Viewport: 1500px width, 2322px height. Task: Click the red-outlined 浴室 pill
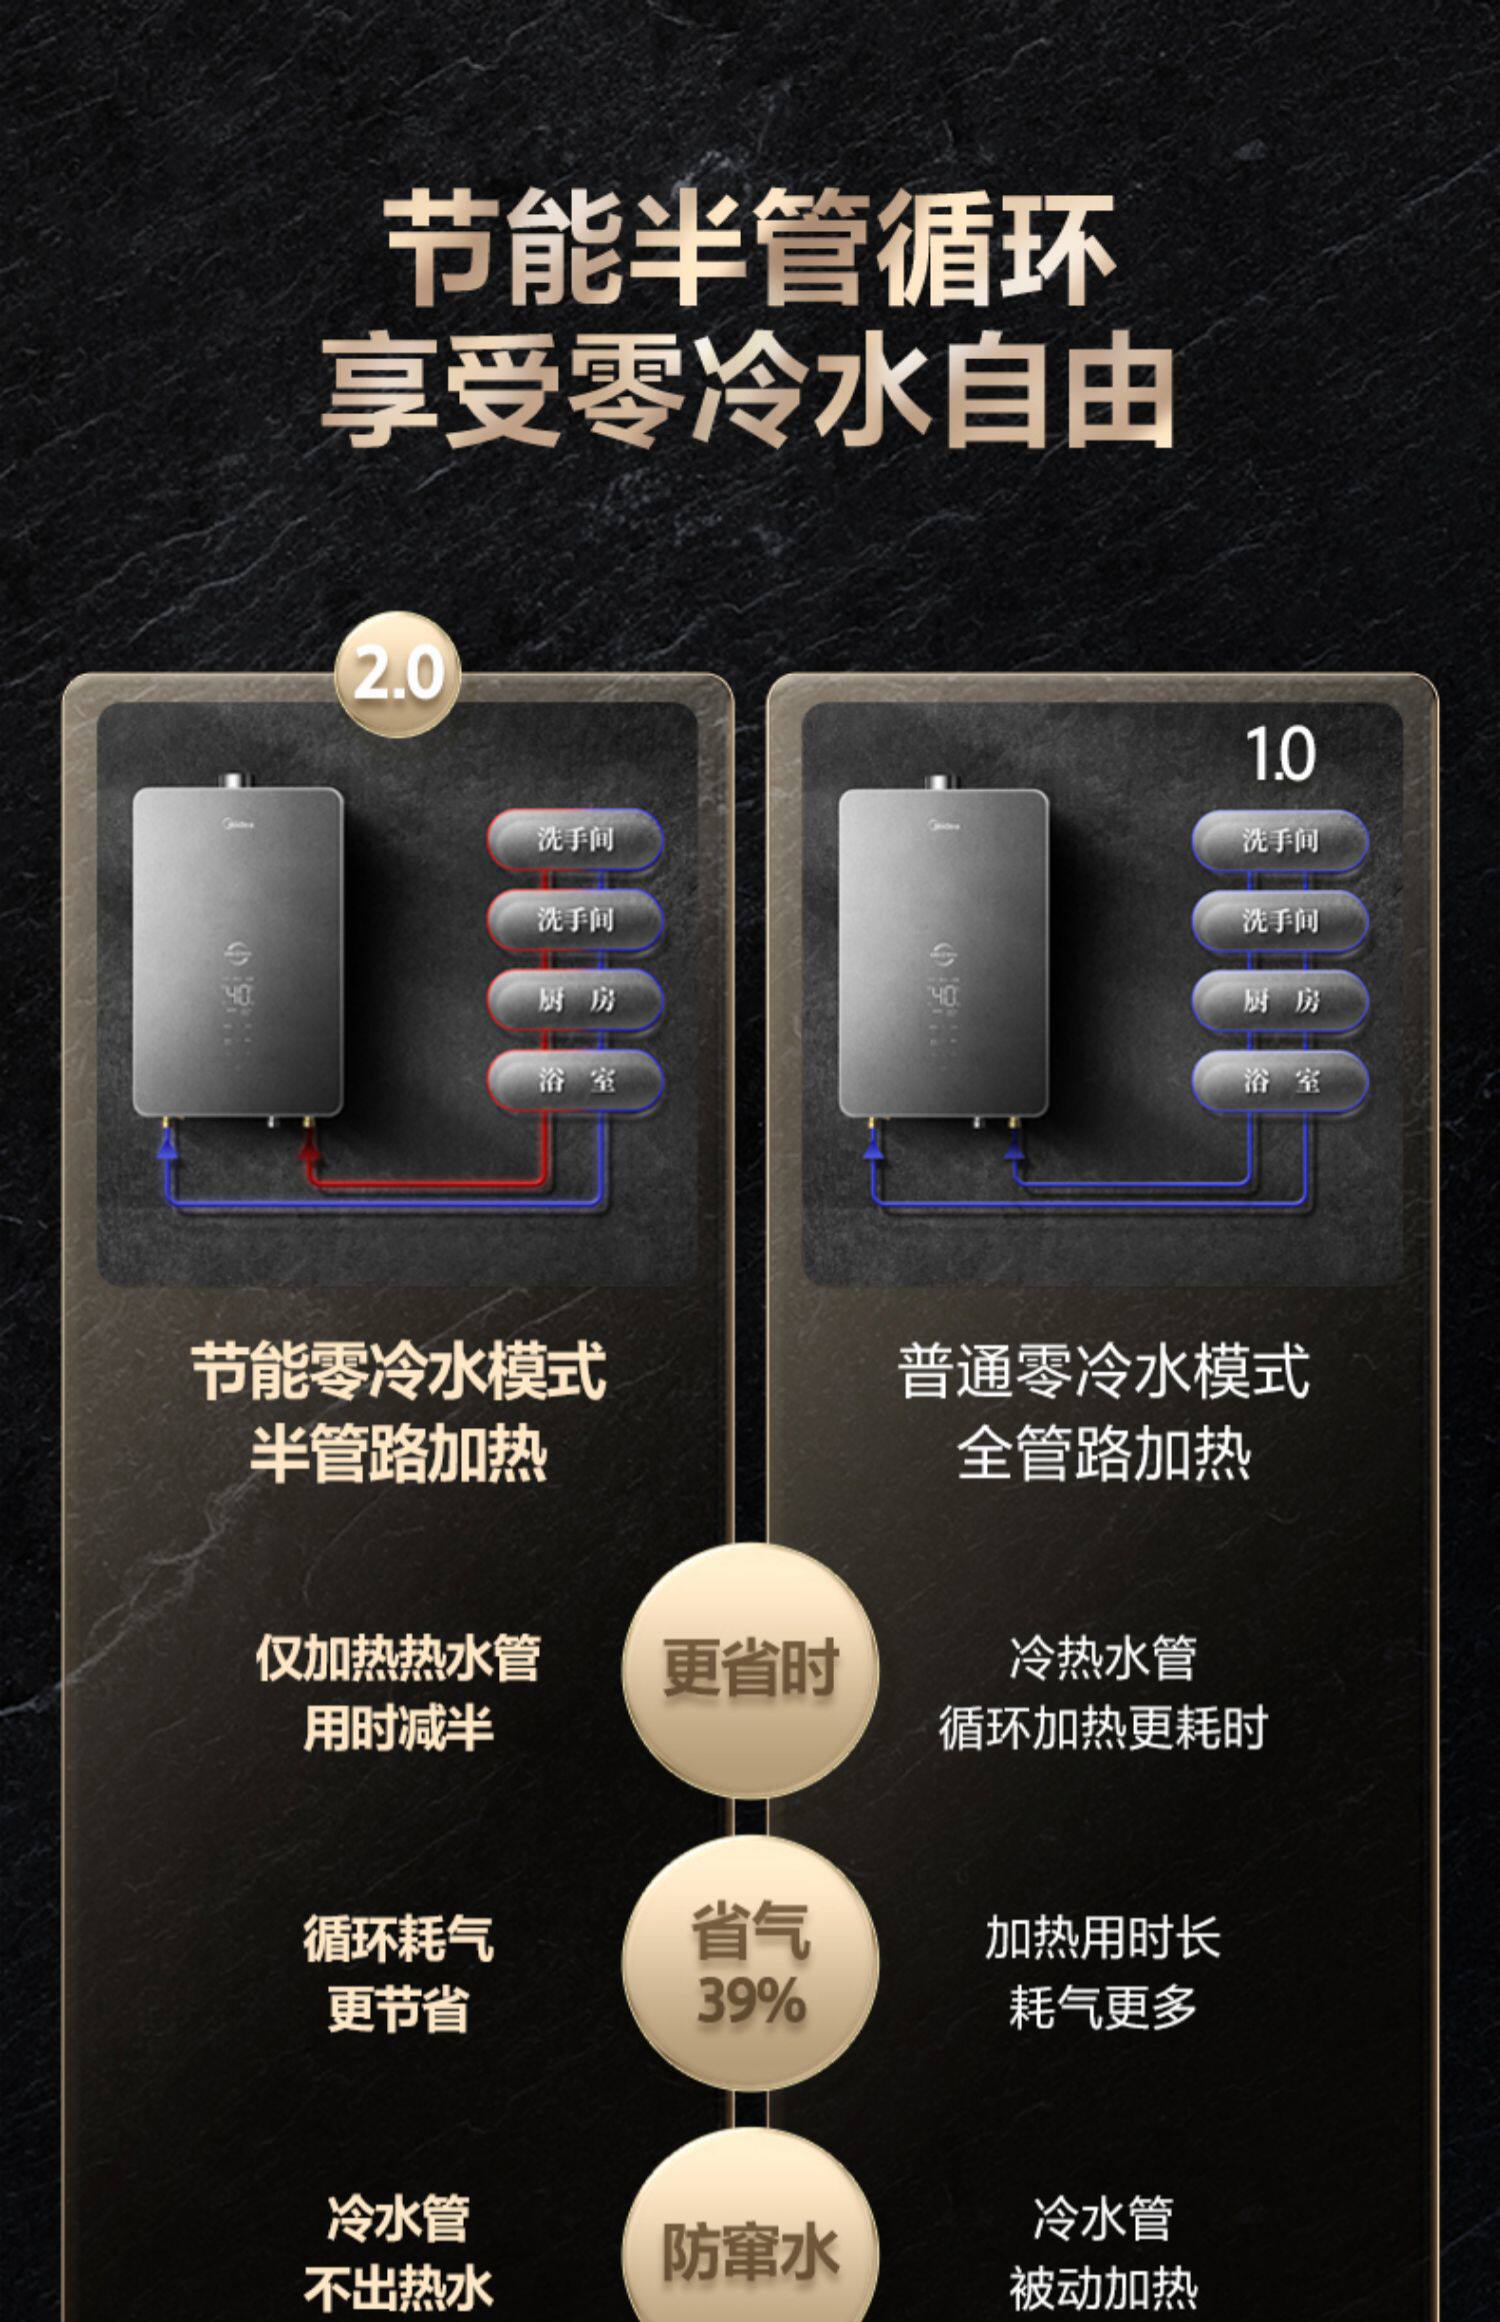(x=575, y=1080)
